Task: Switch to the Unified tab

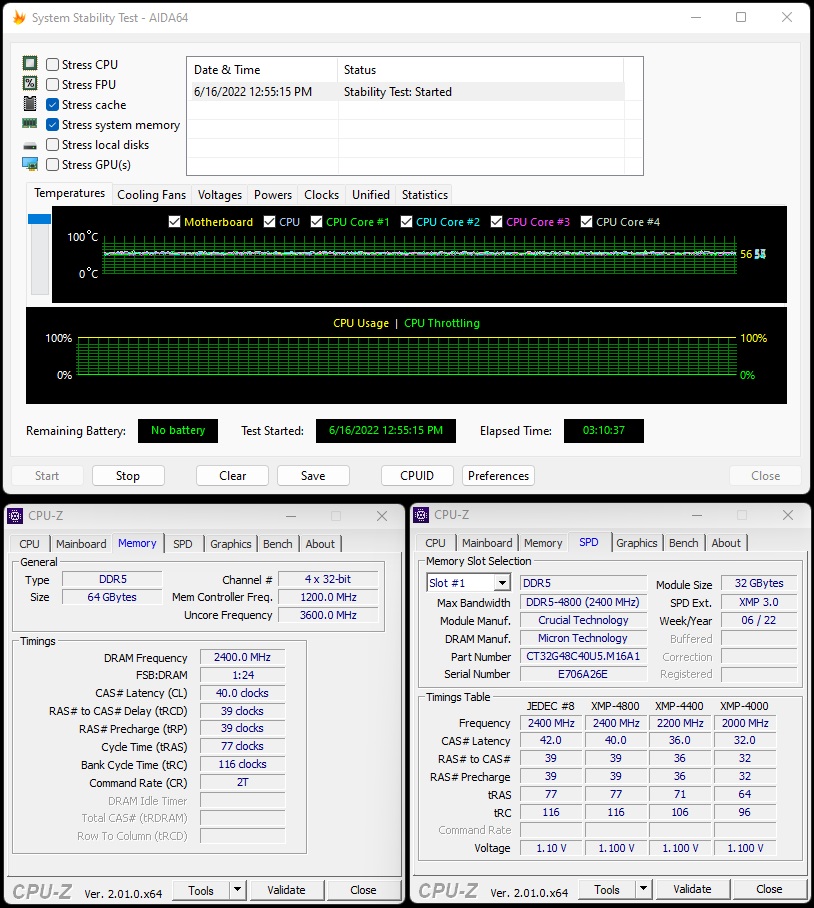Action: coord(371,195)
